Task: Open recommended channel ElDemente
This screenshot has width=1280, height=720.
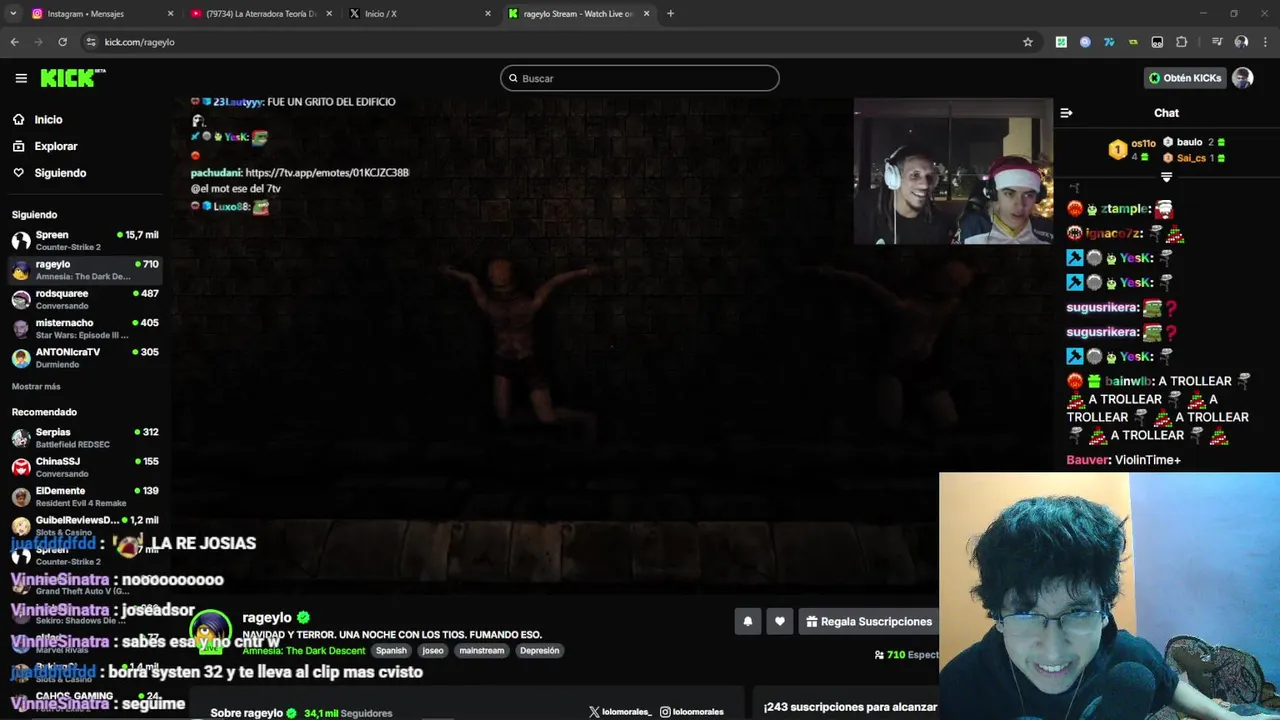Action: [85, 496]
